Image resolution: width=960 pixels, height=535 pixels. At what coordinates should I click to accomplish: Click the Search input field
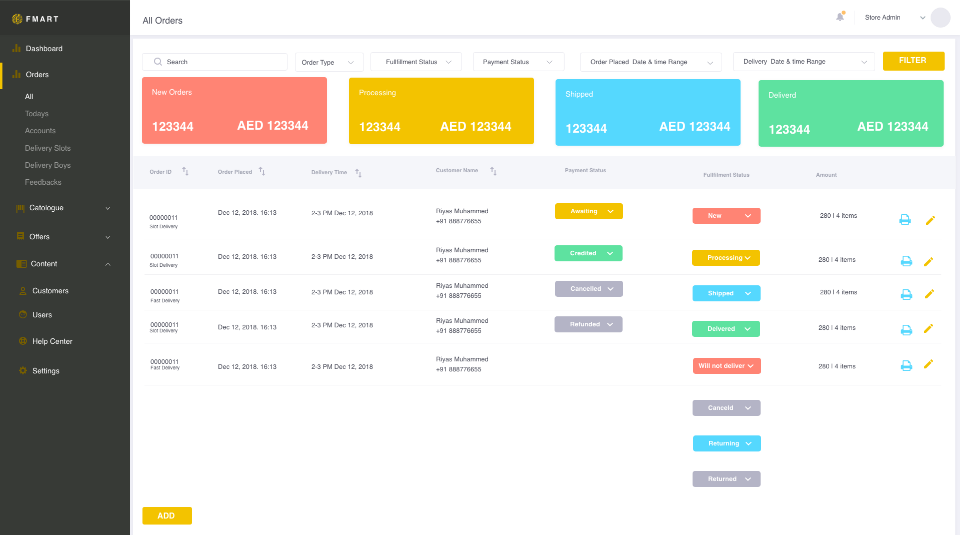coord(215,62)
